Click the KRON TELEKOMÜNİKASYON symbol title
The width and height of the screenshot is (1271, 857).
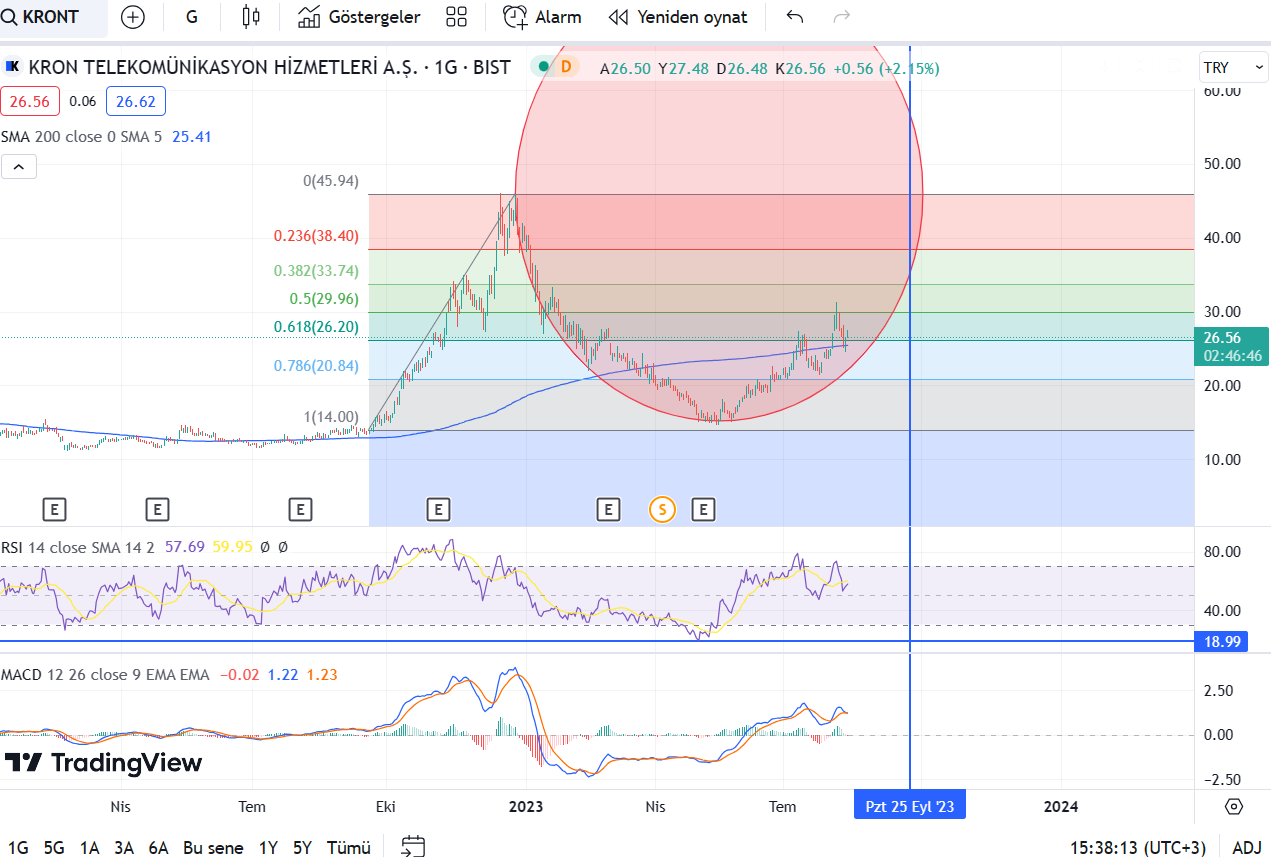pyautogui.click(x=269, y=67)
